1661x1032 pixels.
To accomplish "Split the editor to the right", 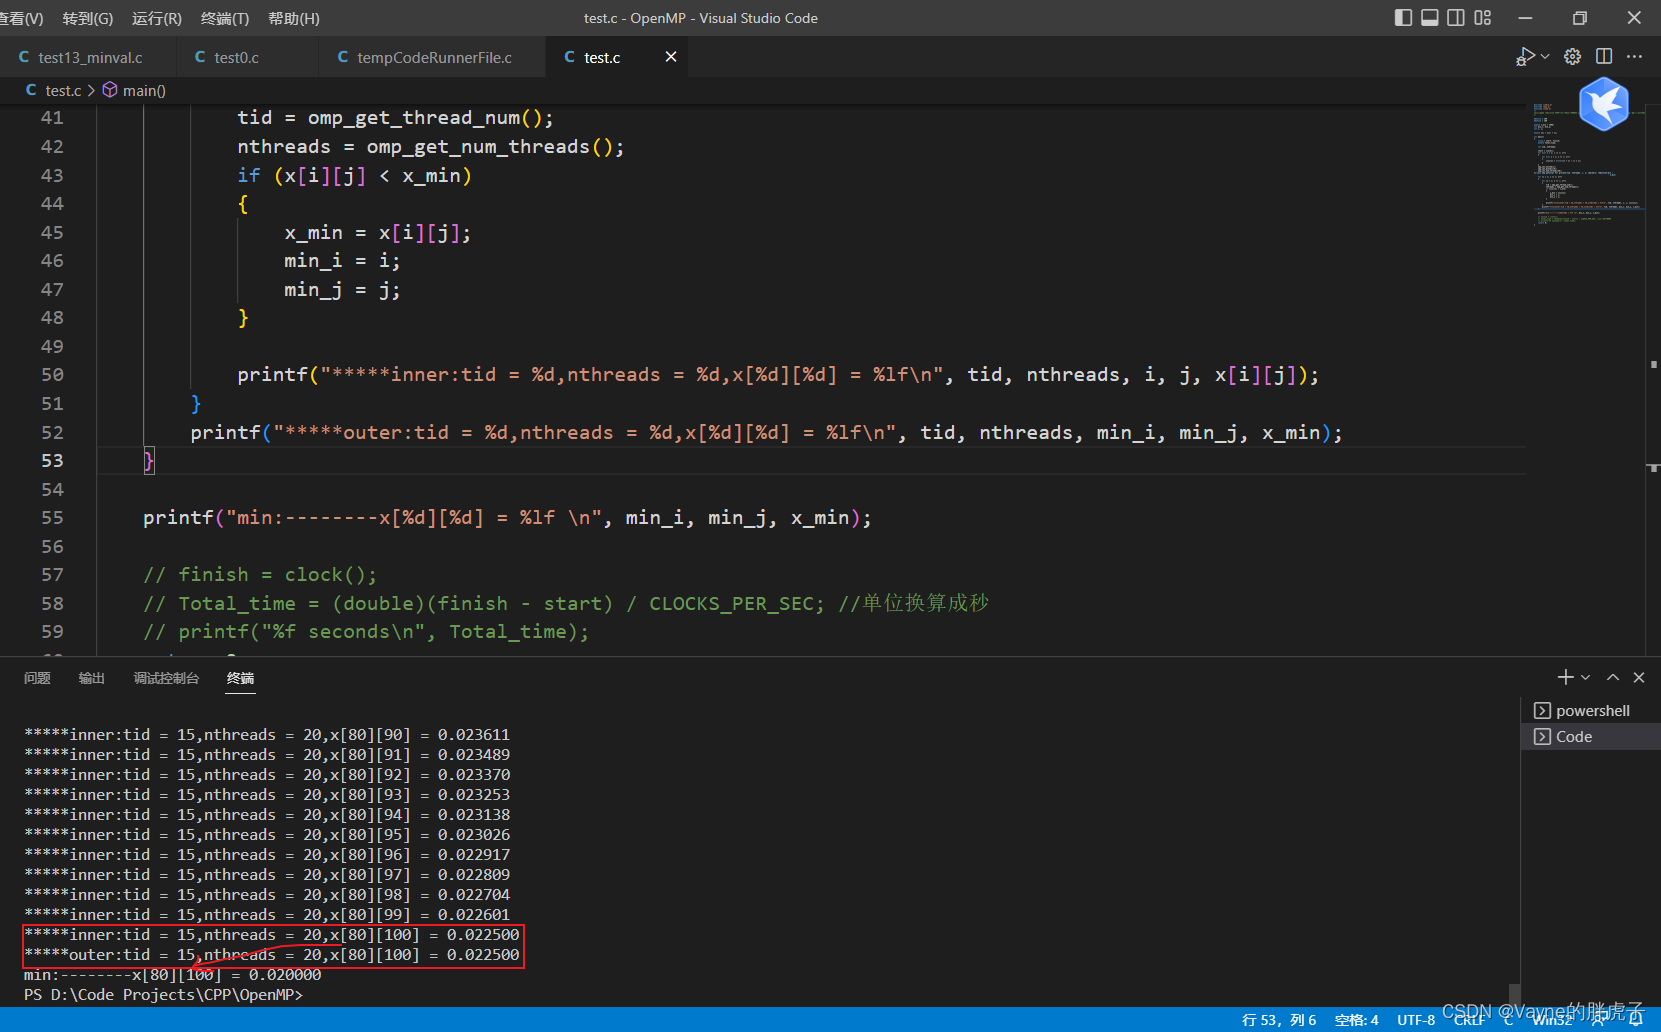I will (1604, 57).
